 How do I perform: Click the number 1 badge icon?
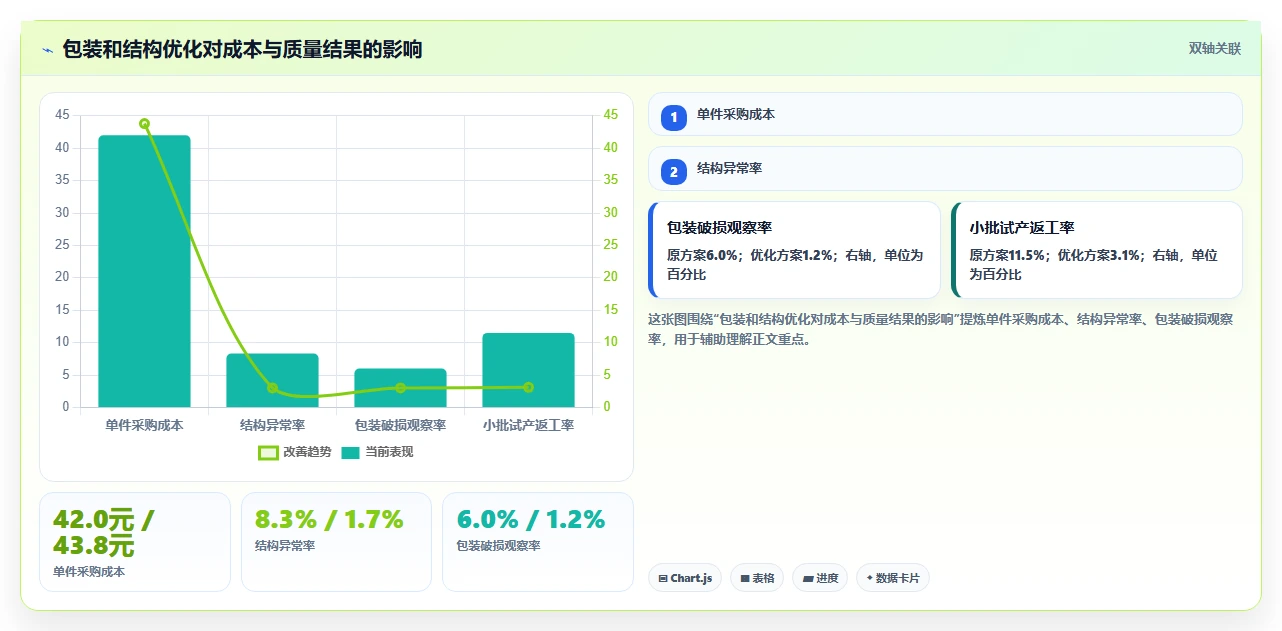click(x=674, y=117)
